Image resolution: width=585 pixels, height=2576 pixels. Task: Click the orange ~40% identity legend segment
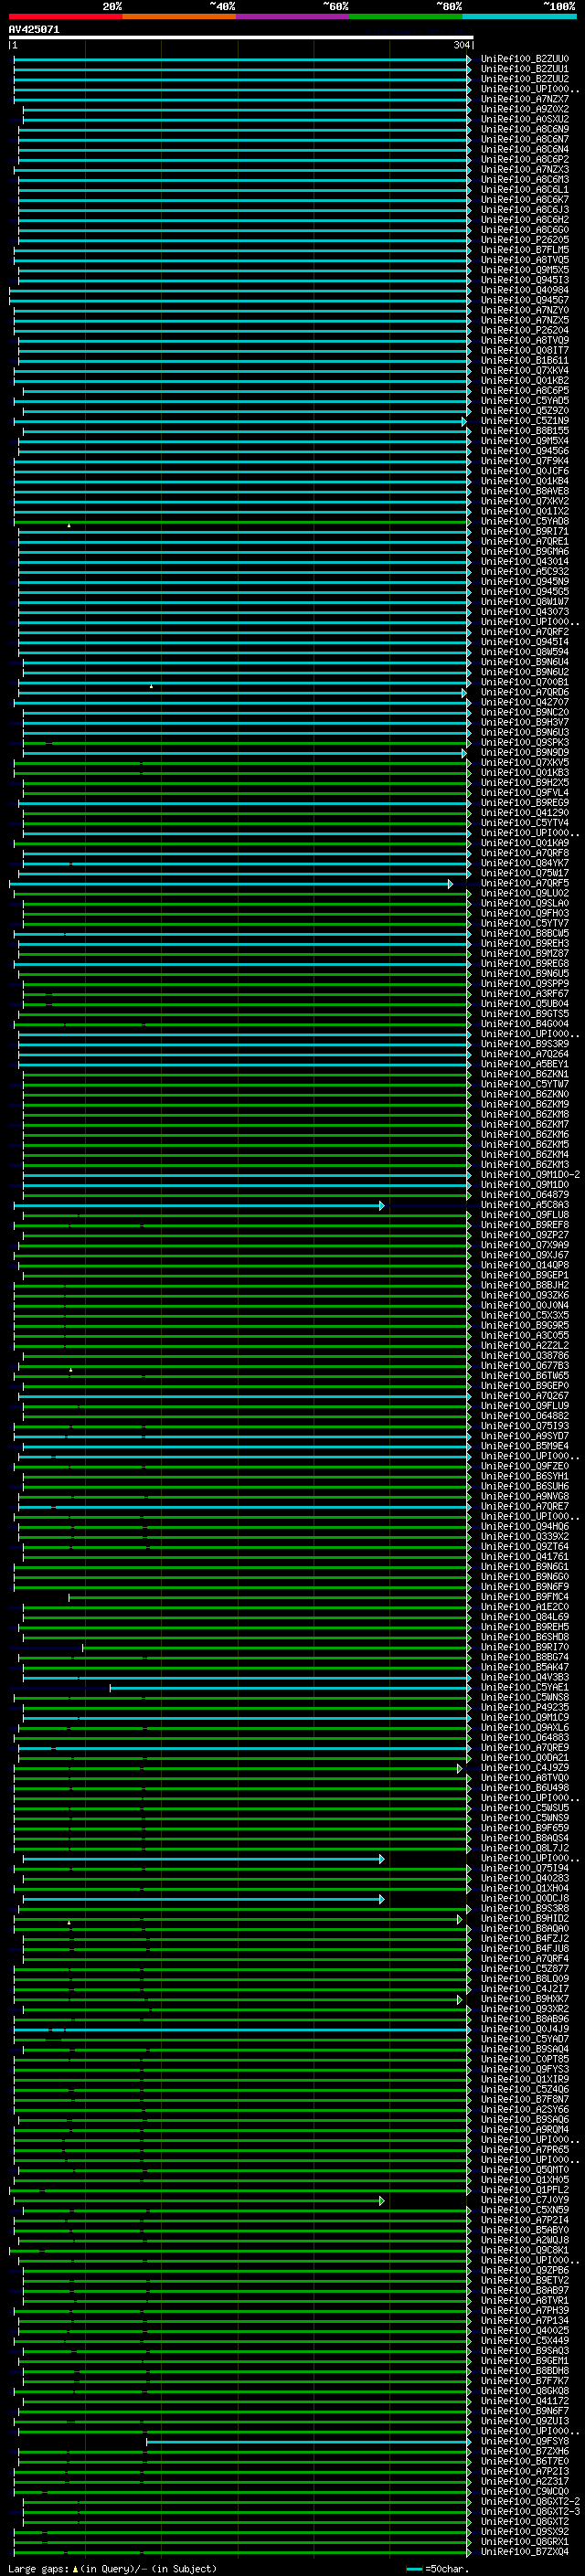pyautogui.click(x=179, y=16)
